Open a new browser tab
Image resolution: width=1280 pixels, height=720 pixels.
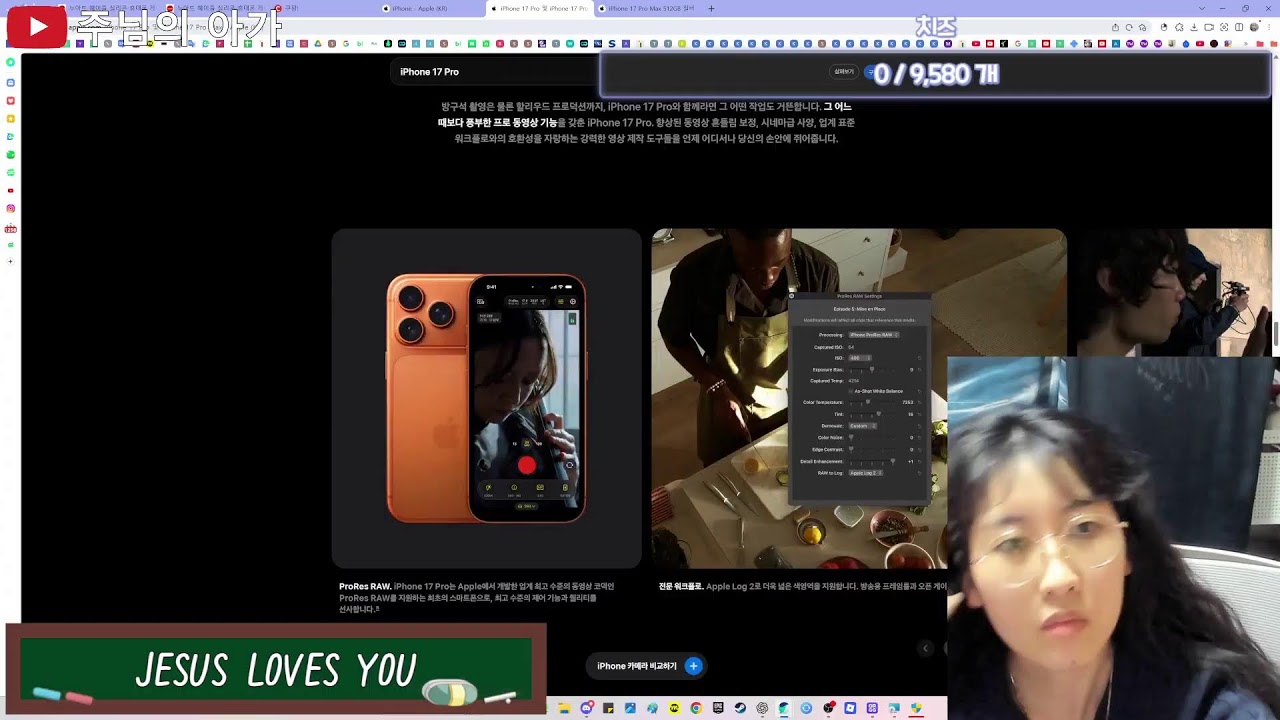click(x=711, y=8)
